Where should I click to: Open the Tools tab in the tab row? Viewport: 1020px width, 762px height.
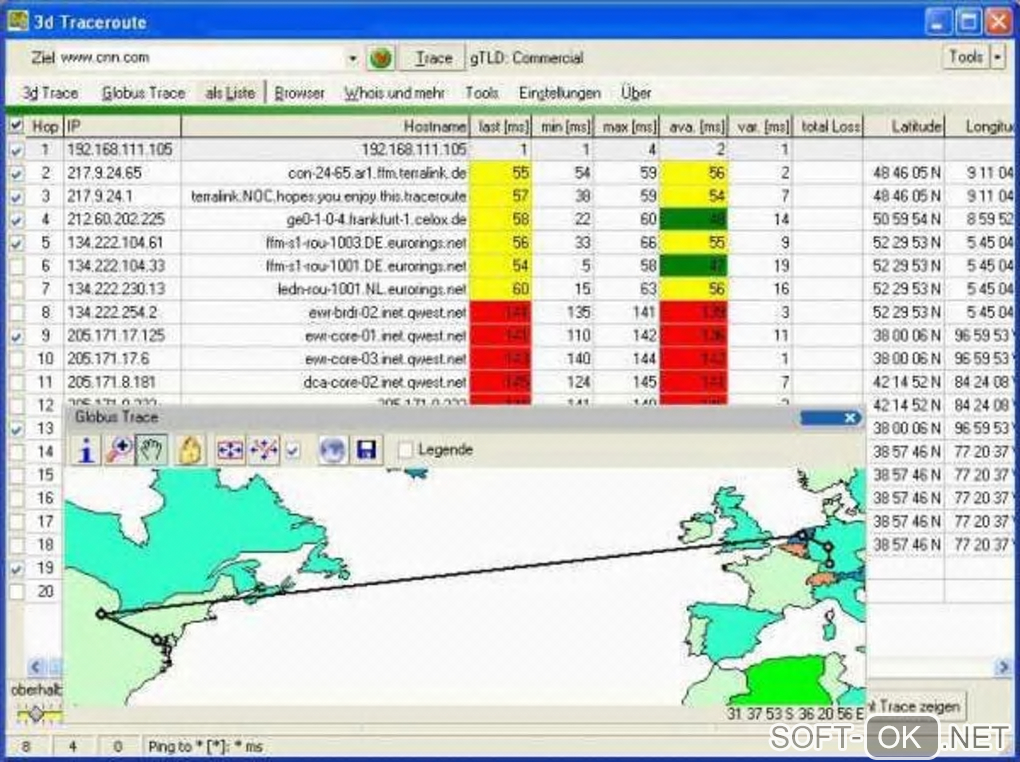click(x=481, y=93)
